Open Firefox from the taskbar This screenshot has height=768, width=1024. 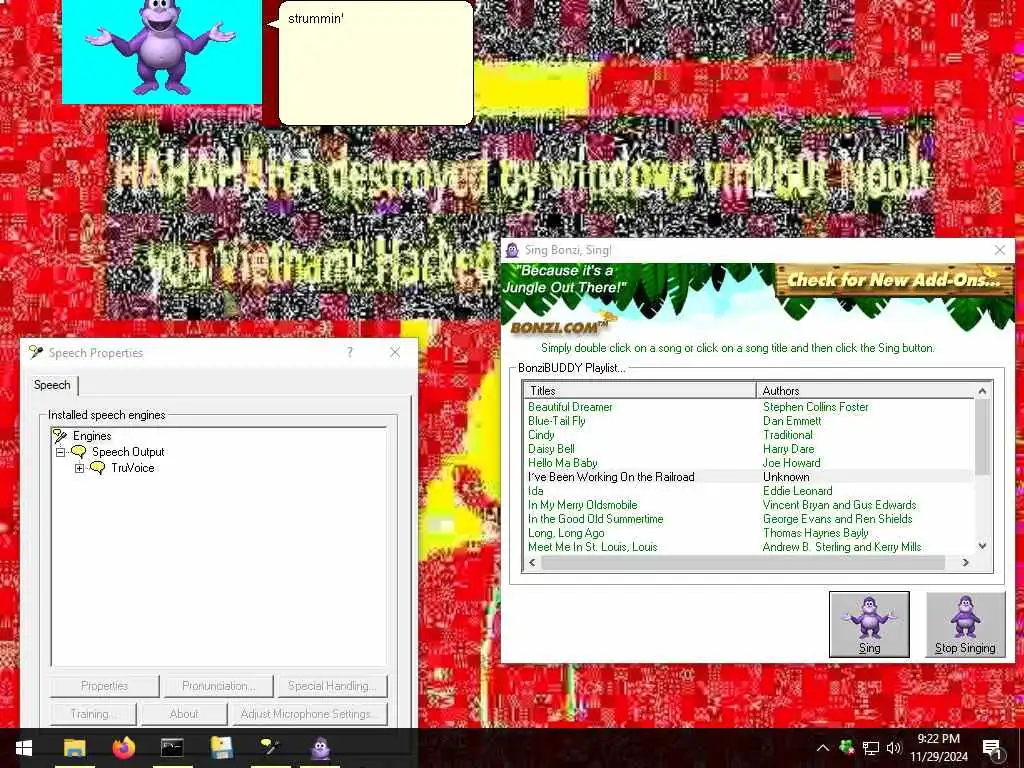pos(123,748)
